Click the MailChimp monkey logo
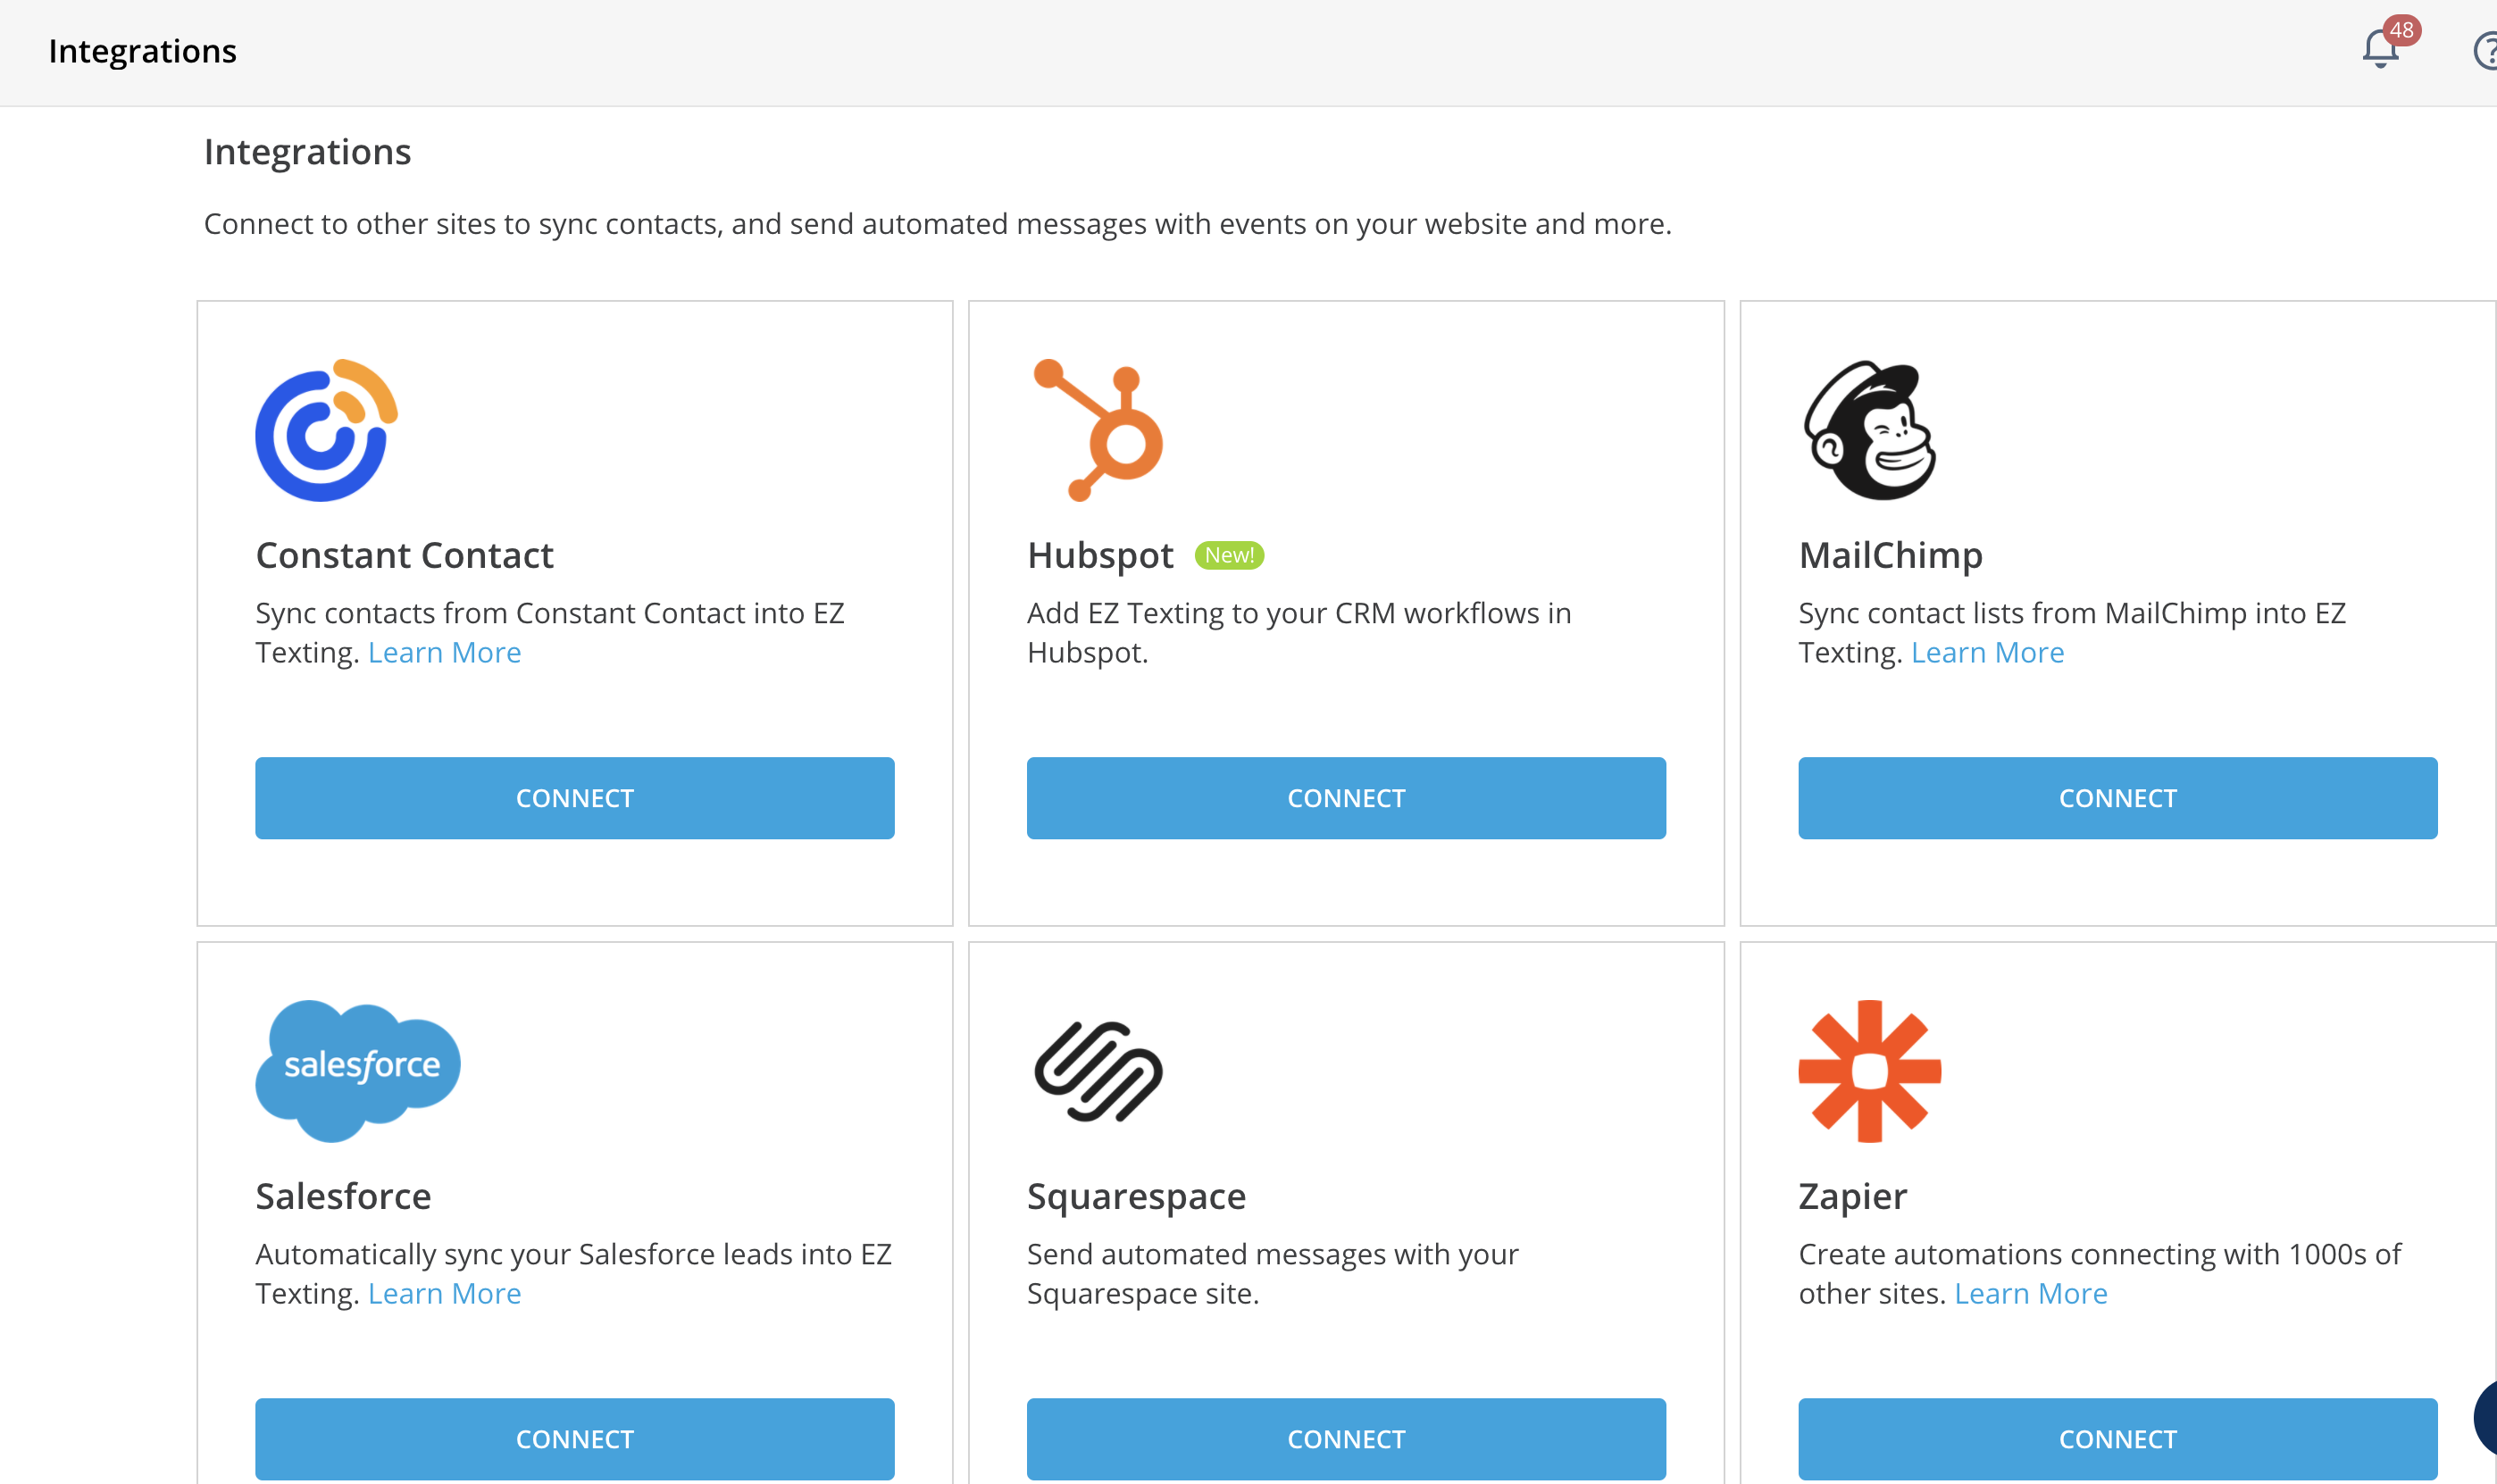This screenshot has width=2497, height=1484. pos(1869,430)
